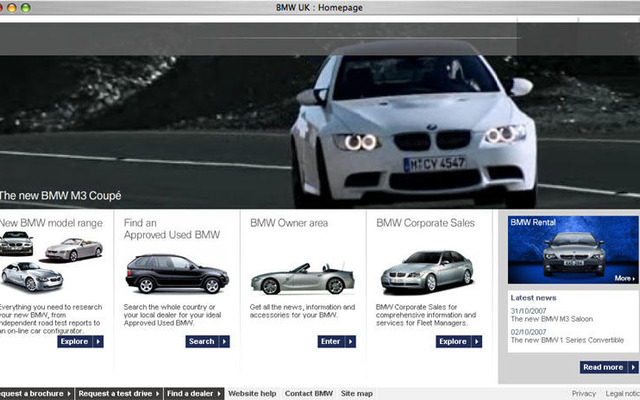Click the black X5 image under Approved Used BMW
Viewport: 640px width, 400px height.
click(x=177, y=273)
